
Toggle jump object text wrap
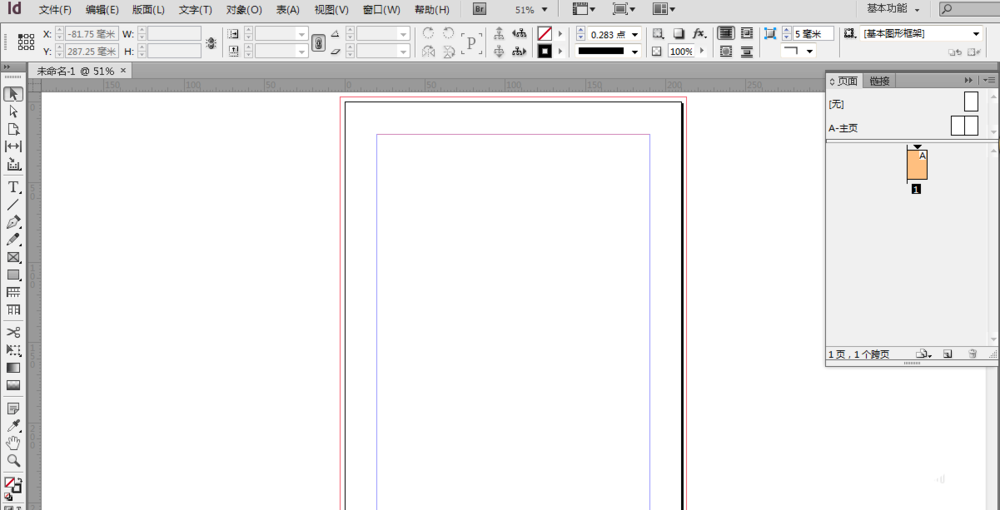[746, 52]
